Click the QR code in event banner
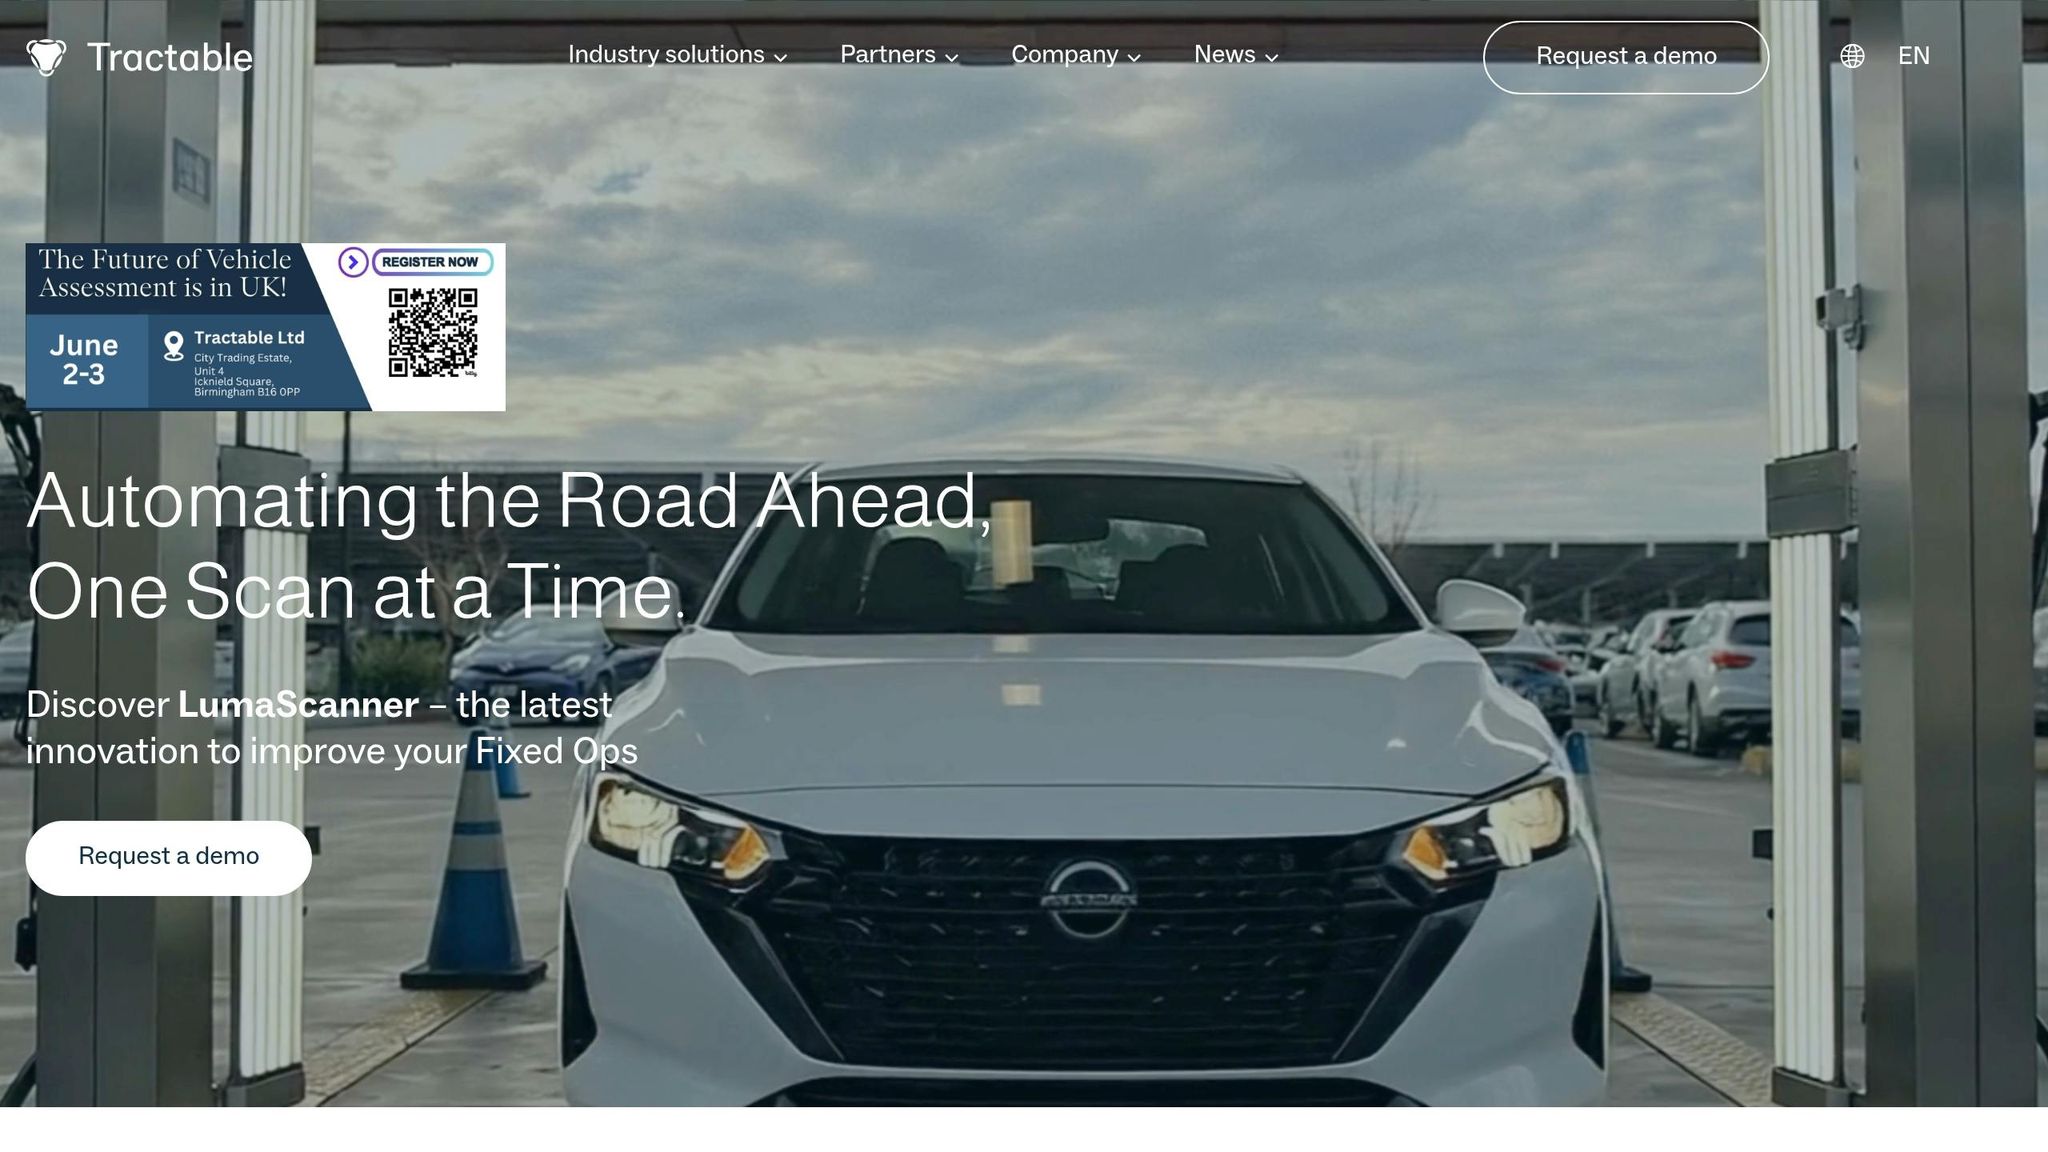This screenshot has width=2048, height=1152. 433,333
